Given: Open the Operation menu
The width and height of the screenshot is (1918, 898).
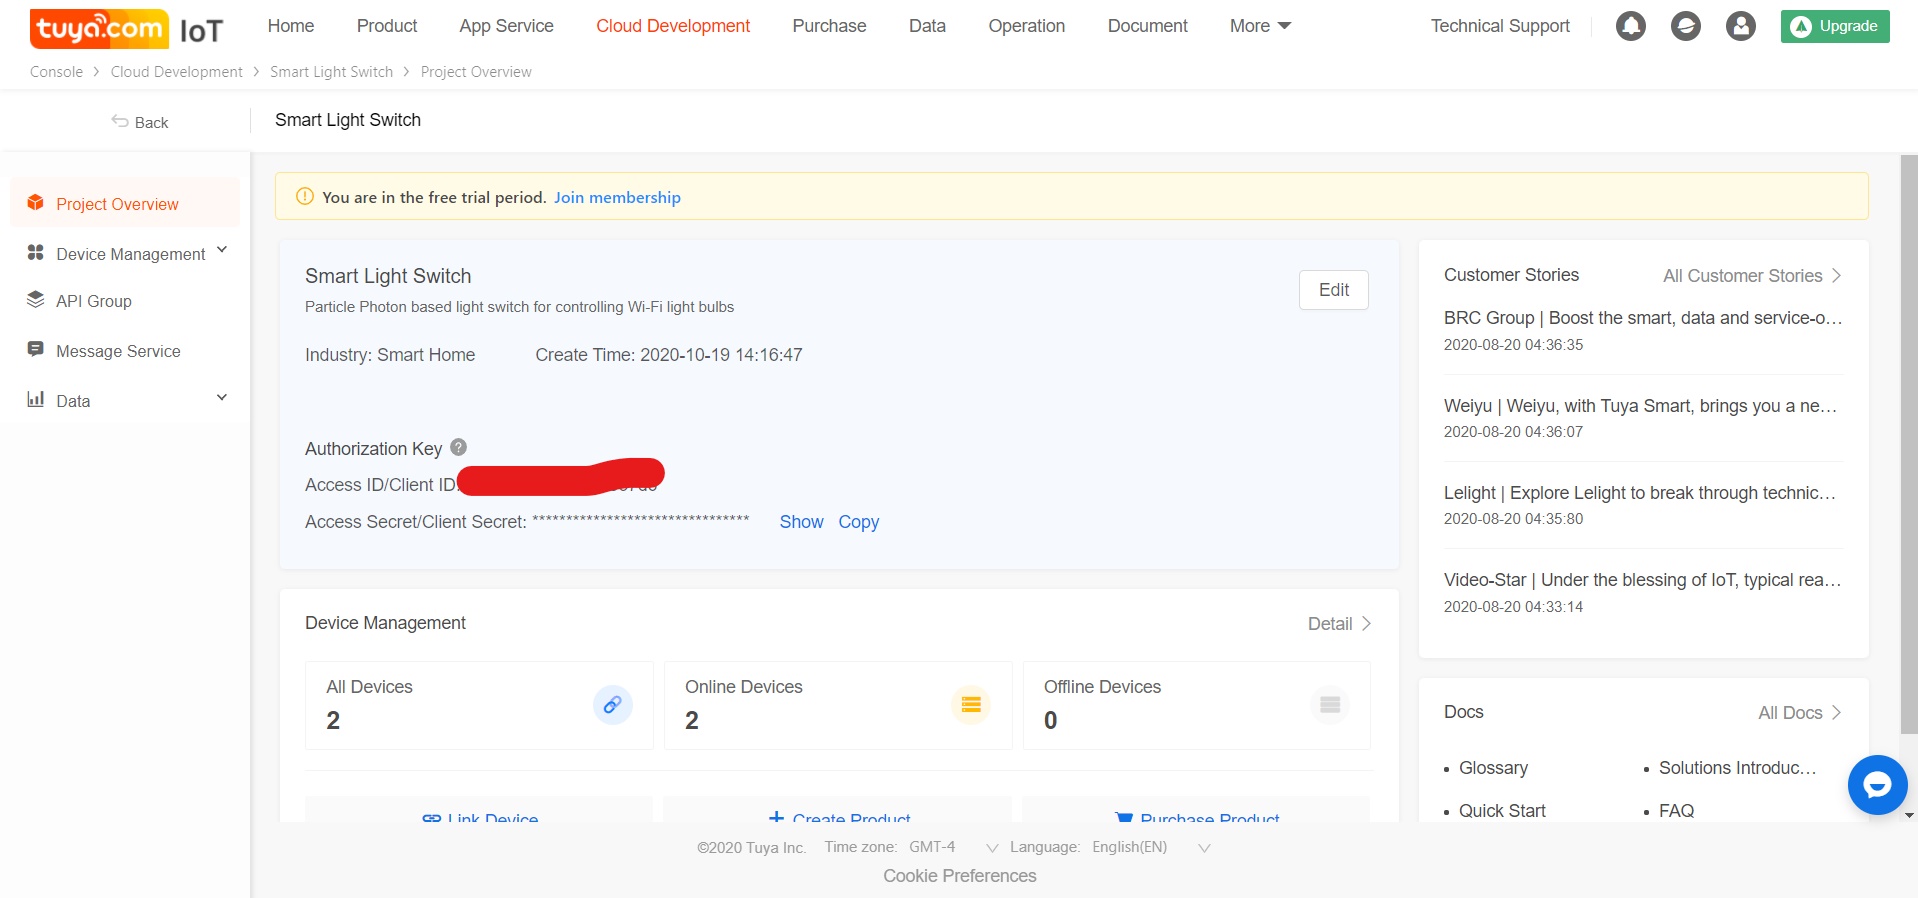Looking at the screenshot, I should (x=1026, y=26).
